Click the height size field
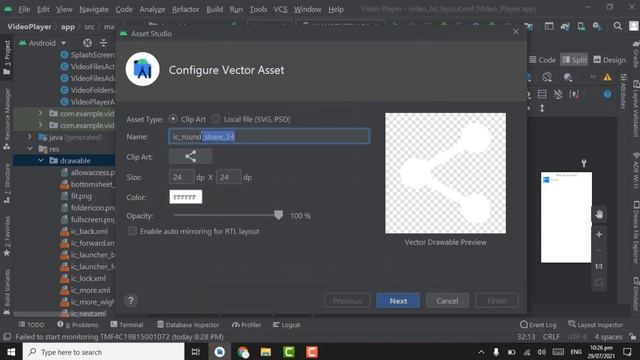Image resolution: width=640 pixels, height=360 pixels. [x=229, y=177]
